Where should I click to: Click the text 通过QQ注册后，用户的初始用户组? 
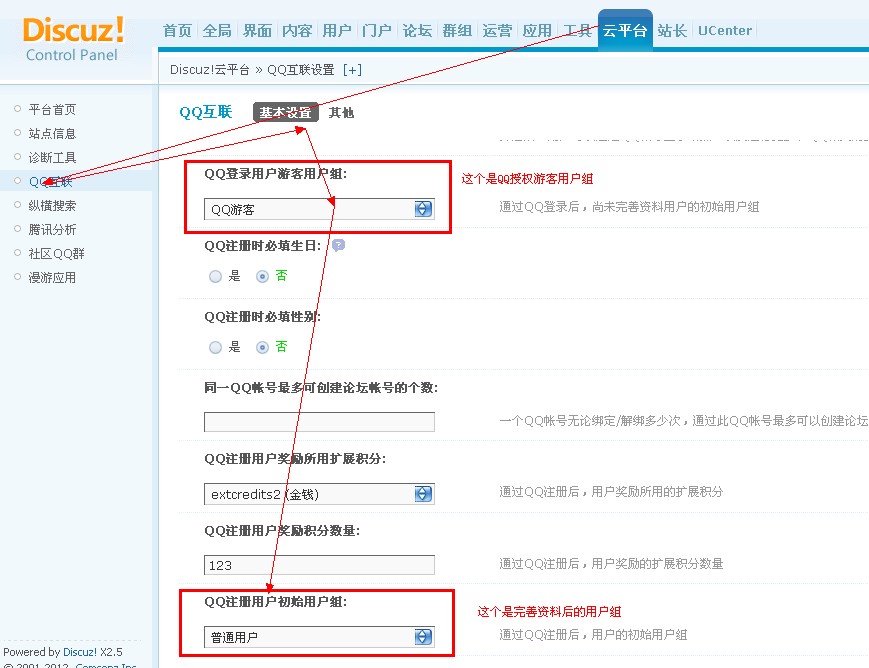(x=593, y=635)
